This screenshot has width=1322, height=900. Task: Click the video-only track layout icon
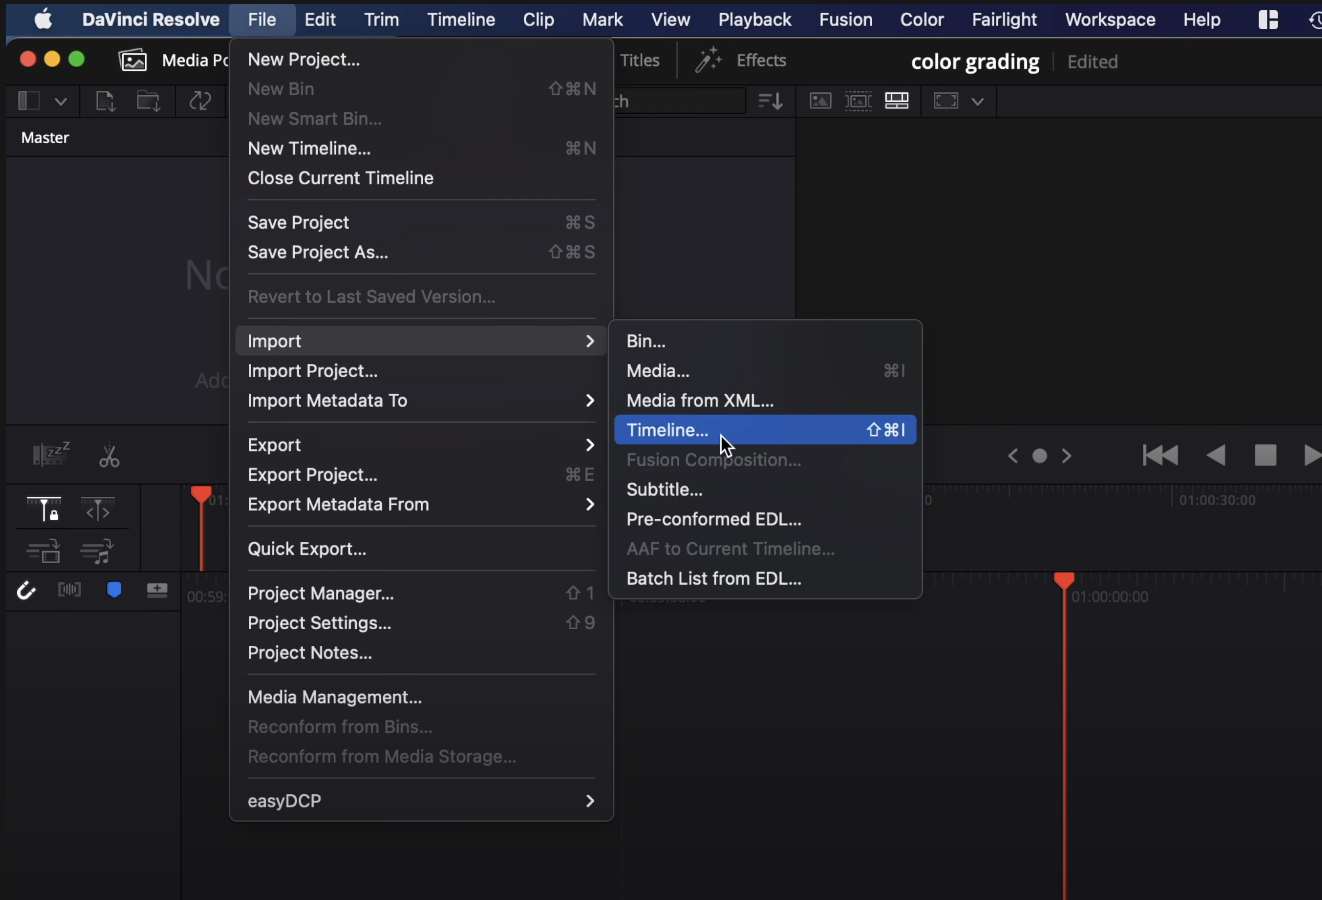43,551
